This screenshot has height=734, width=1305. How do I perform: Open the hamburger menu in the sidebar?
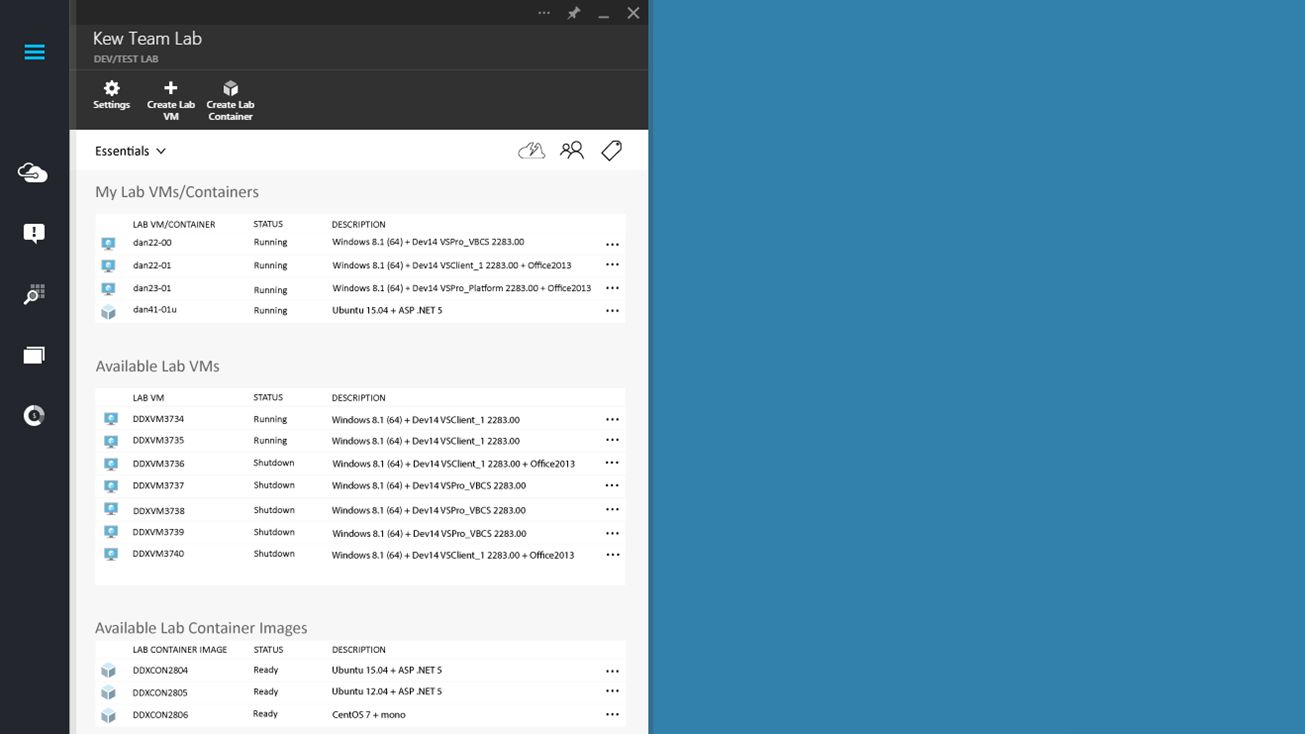pyautogui.click(x=34, y=52)
